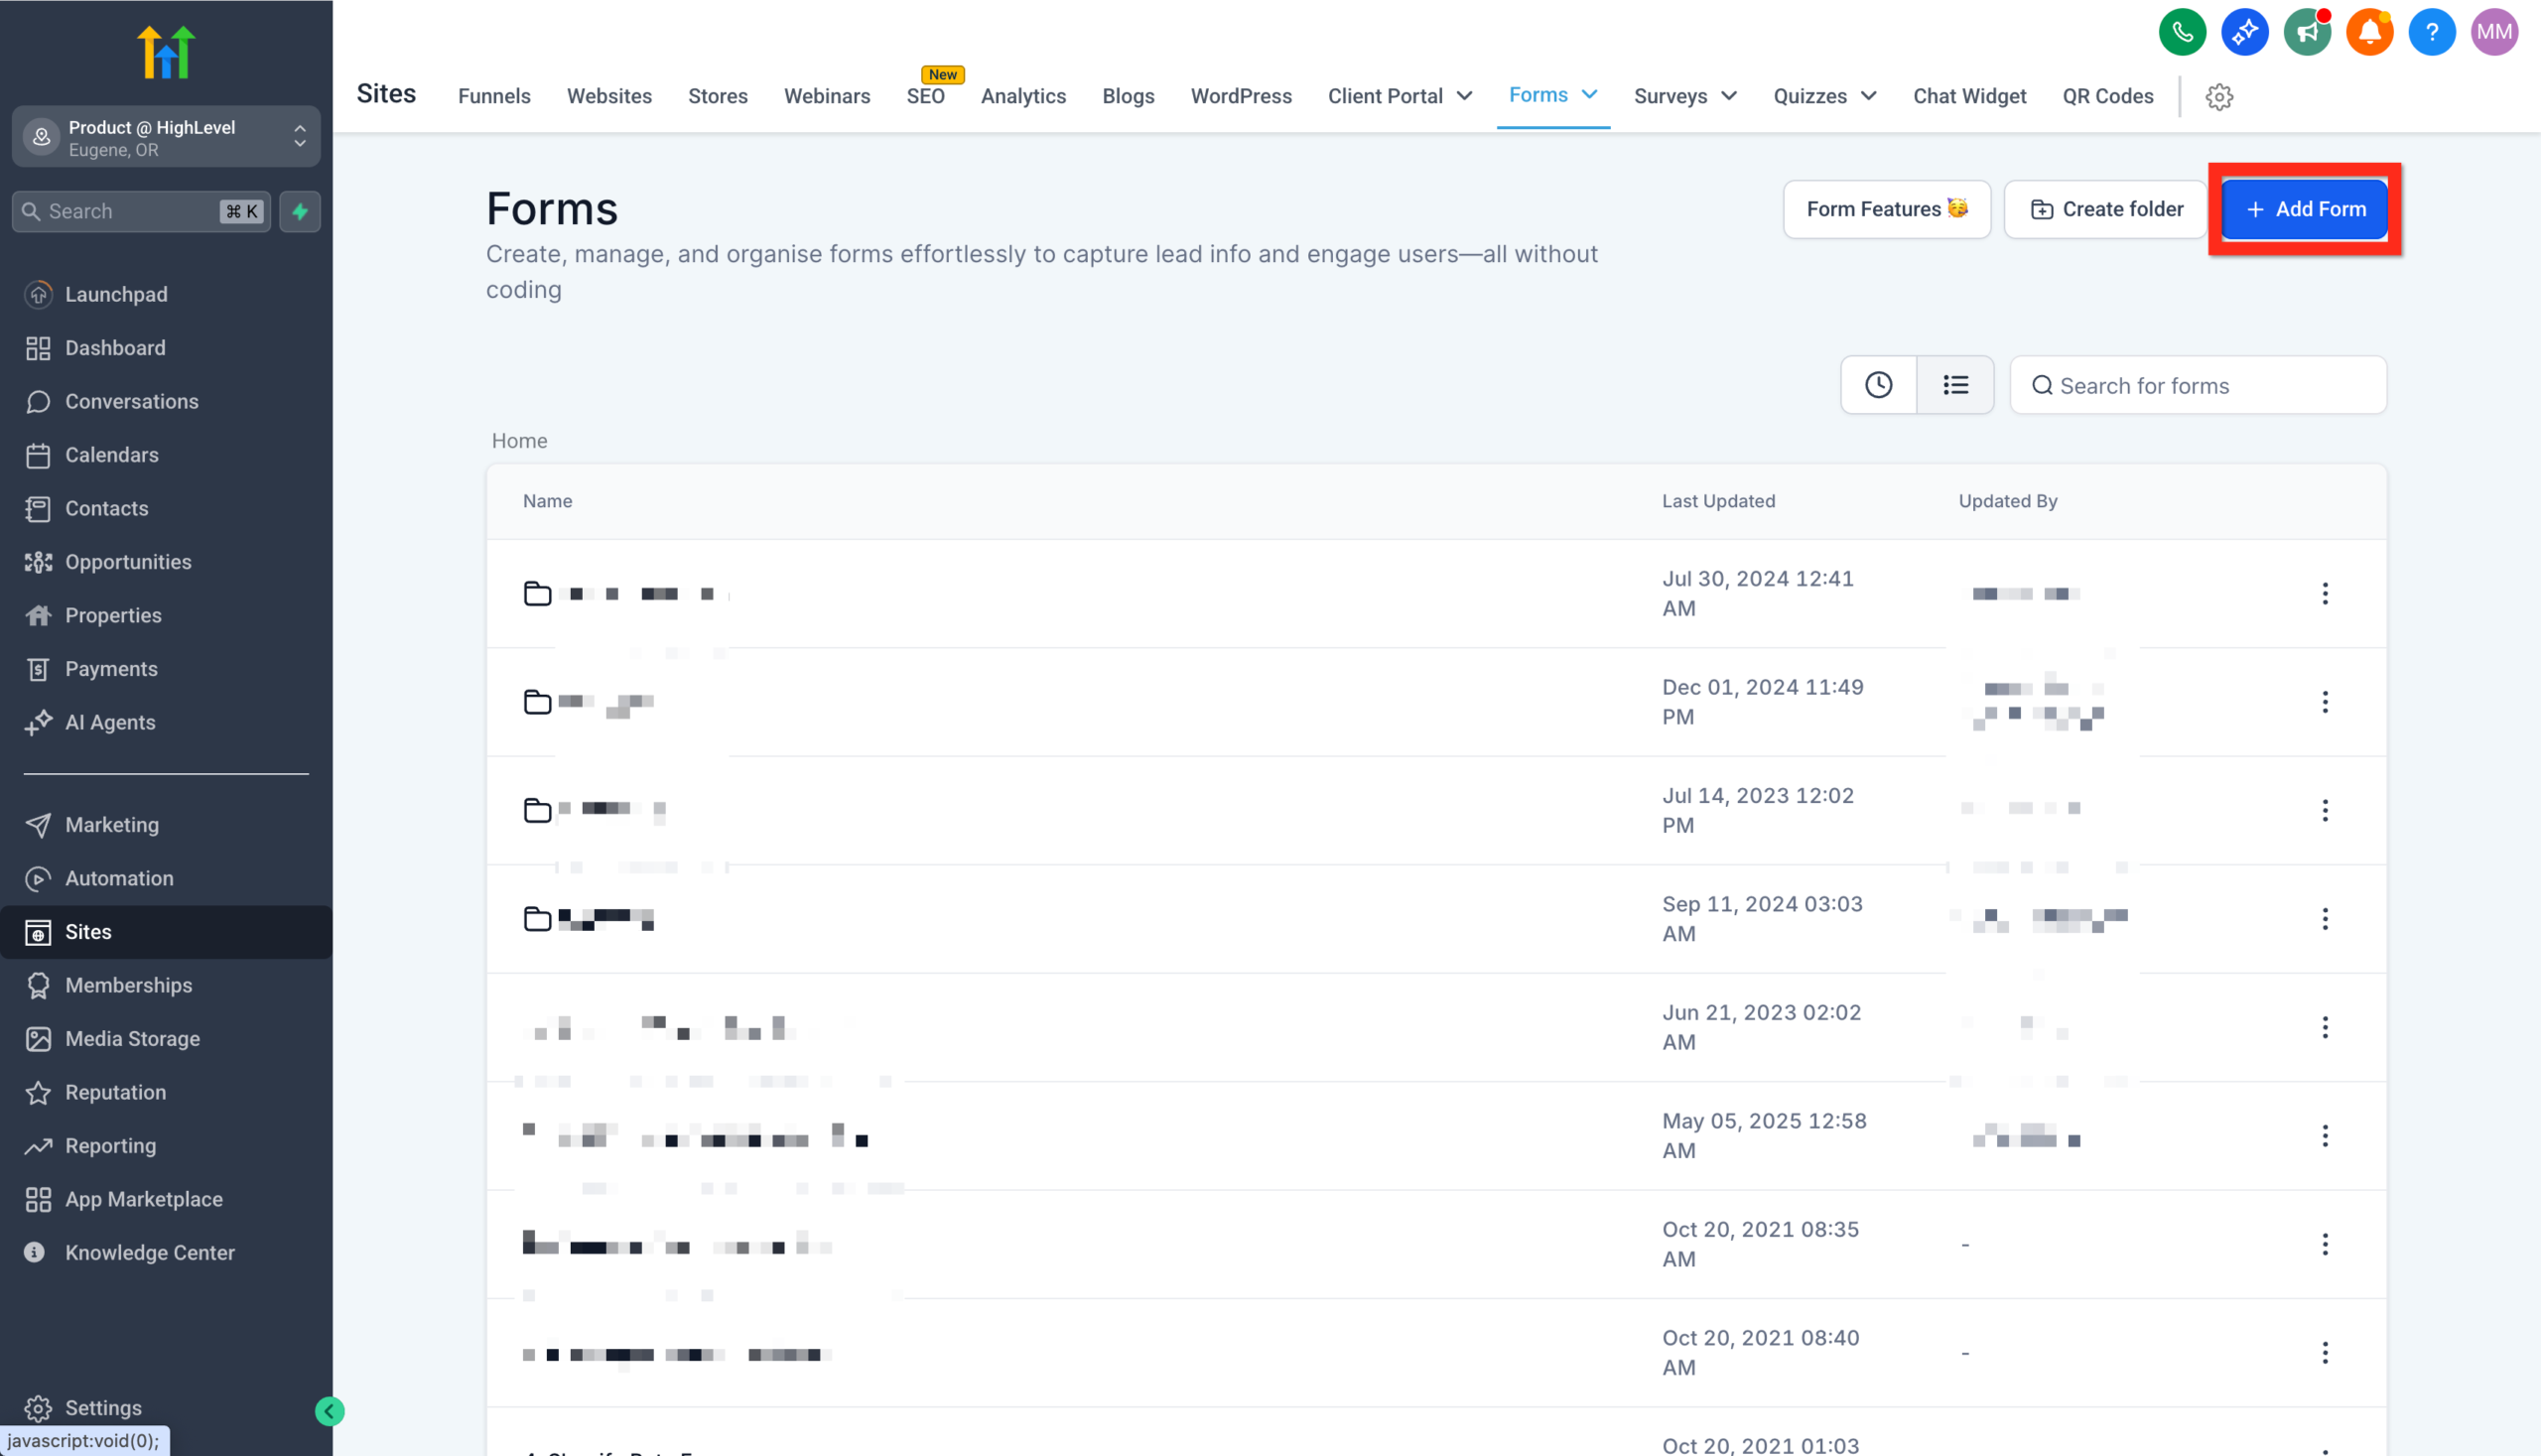Click the help question mark icon
The height and width of the screenshot is (1456, 2541).
[2432, 31]
